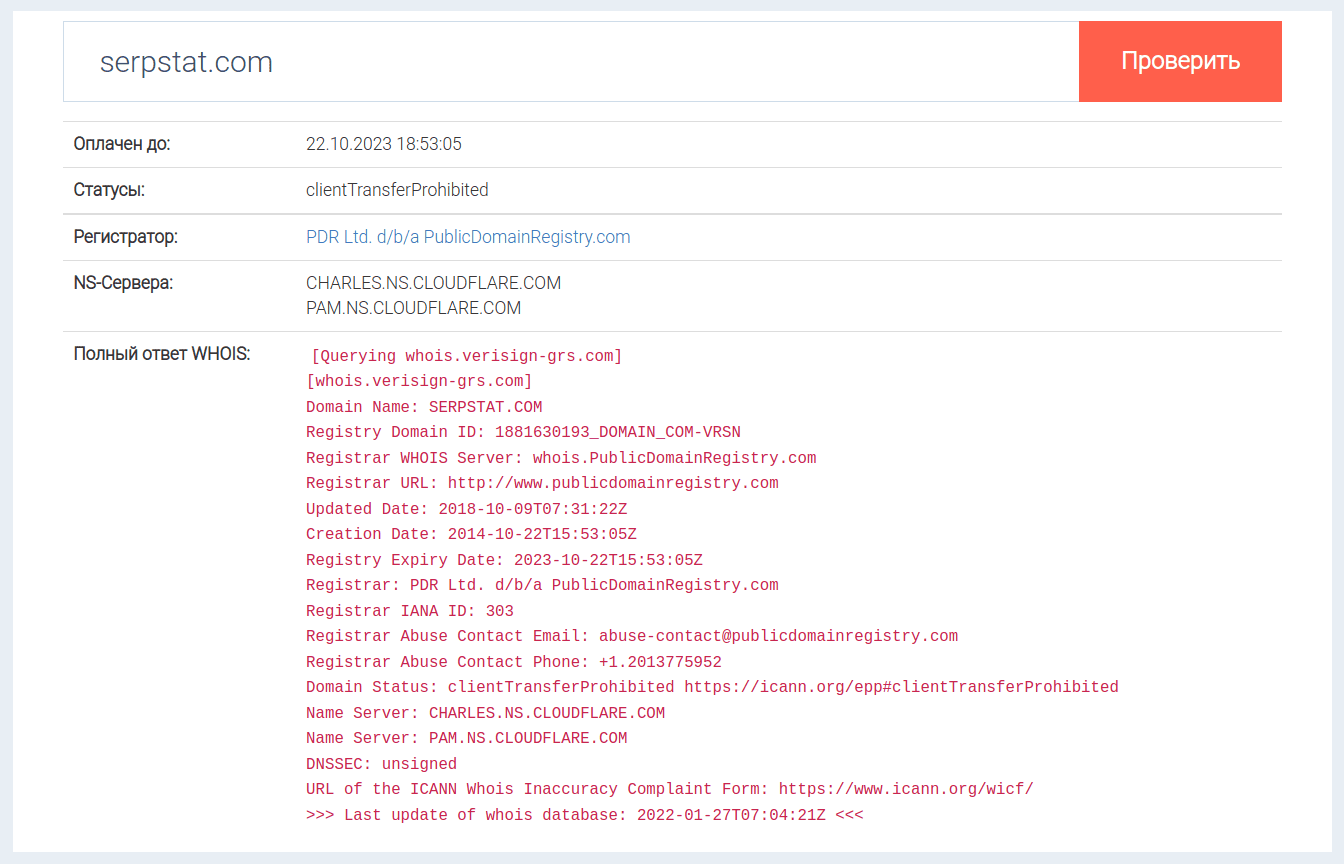The width and height of the screenshot is (1344, 864).
Task: Click the Registrar IANA ID: 303 line
Action: [x=410, y=611]
